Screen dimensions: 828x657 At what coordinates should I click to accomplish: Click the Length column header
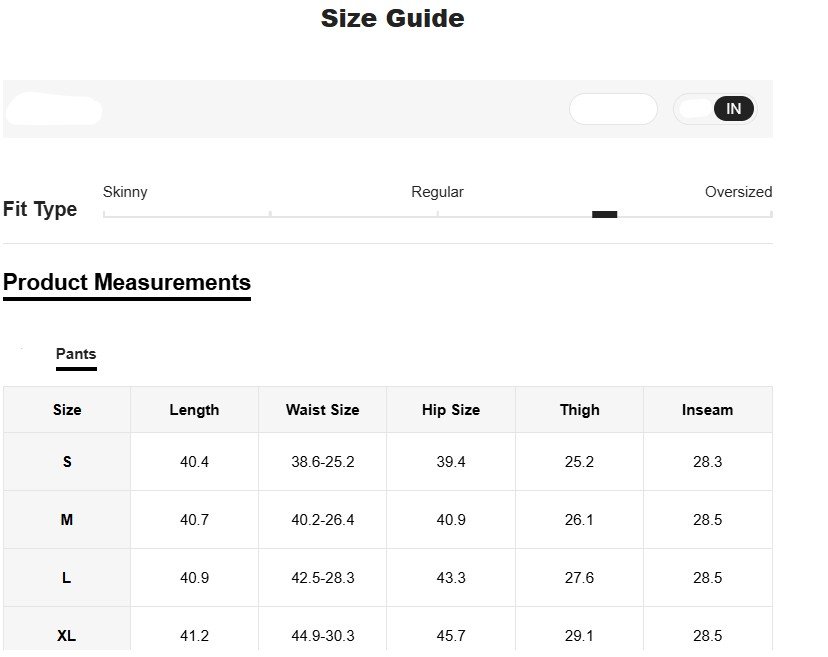(x=194, y=410)
